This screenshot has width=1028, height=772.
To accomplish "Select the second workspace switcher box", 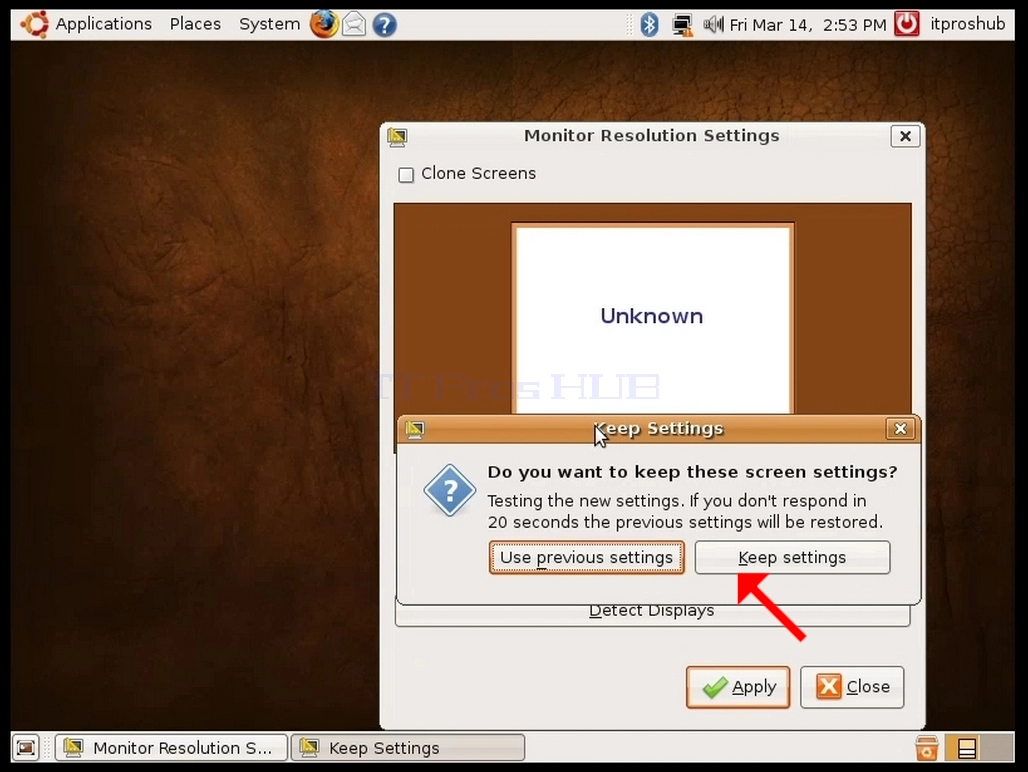I will point(998,748).
